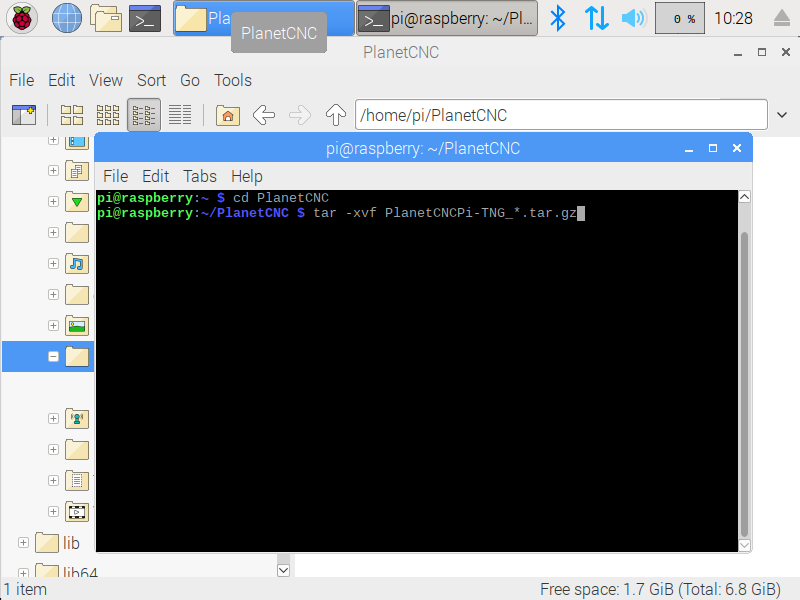Go to the home folder
The height and width of the screenshot is (600, 800).
(x=228, y=115)
